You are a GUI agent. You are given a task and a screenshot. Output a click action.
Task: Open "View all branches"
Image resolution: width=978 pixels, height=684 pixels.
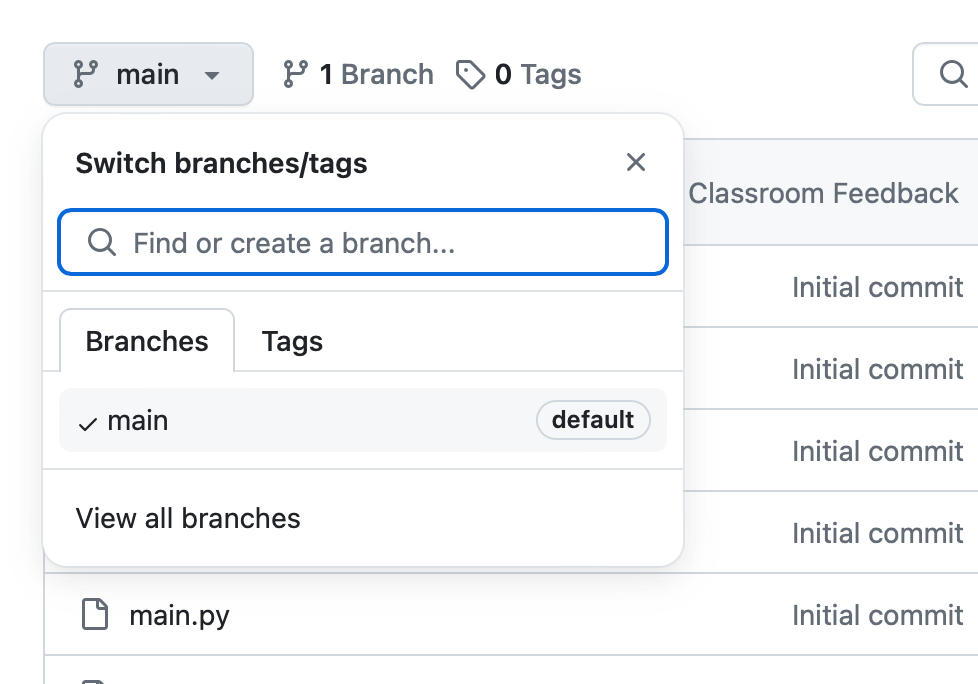(x=188, y=518)
